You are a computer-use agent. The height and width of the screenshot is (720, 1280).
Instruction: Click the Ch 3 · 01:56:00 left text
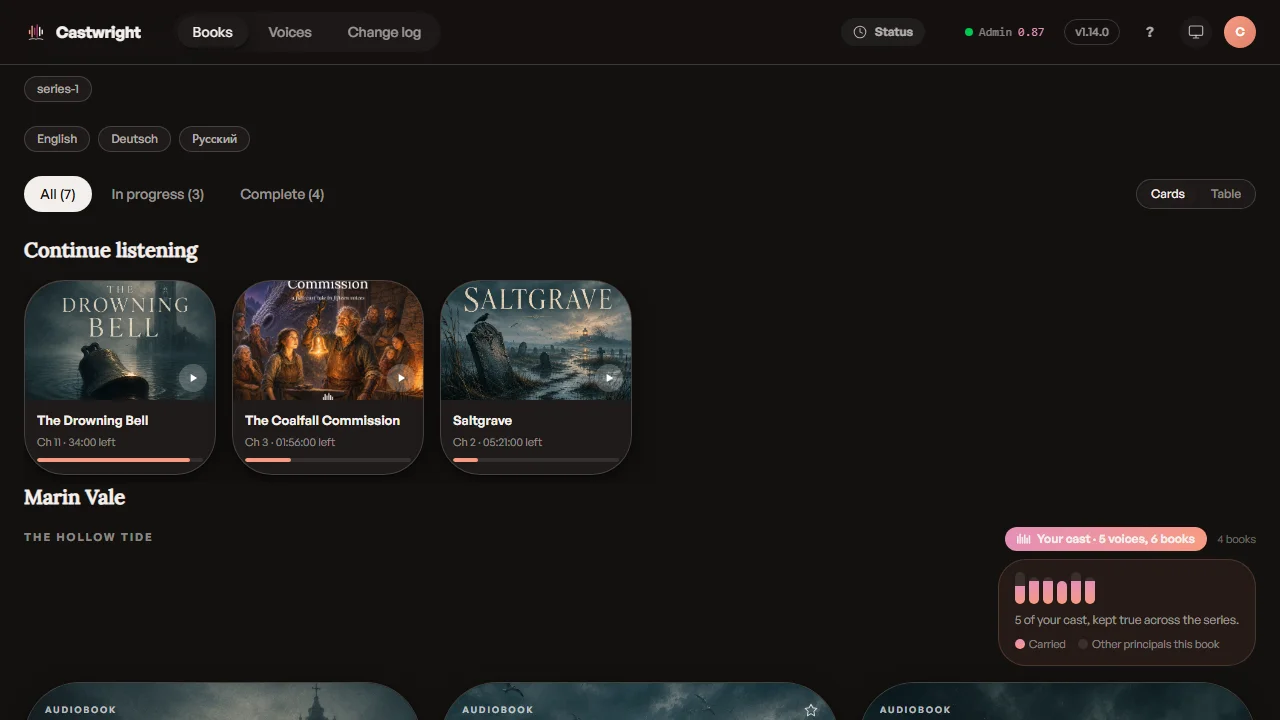coord(290,442)
